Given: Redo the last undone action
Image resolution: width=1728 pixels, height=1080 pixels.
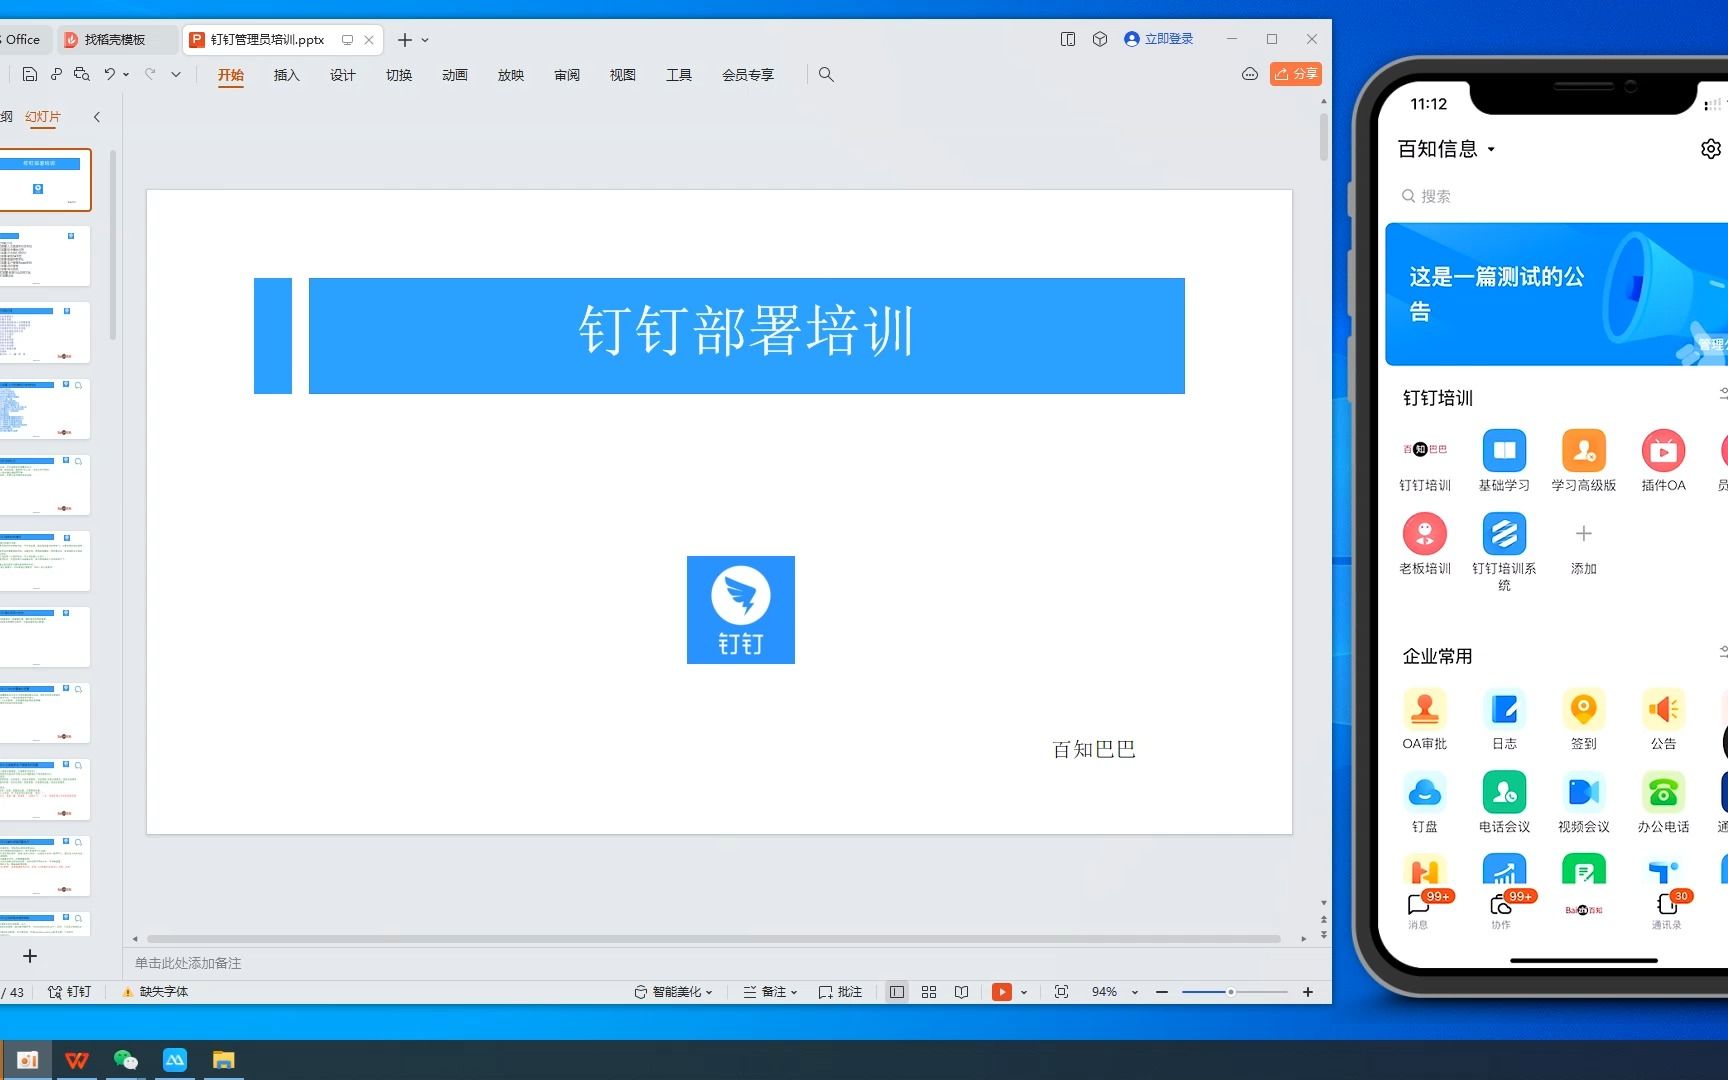Looking at the screenshot, I should tap(150, 74).
